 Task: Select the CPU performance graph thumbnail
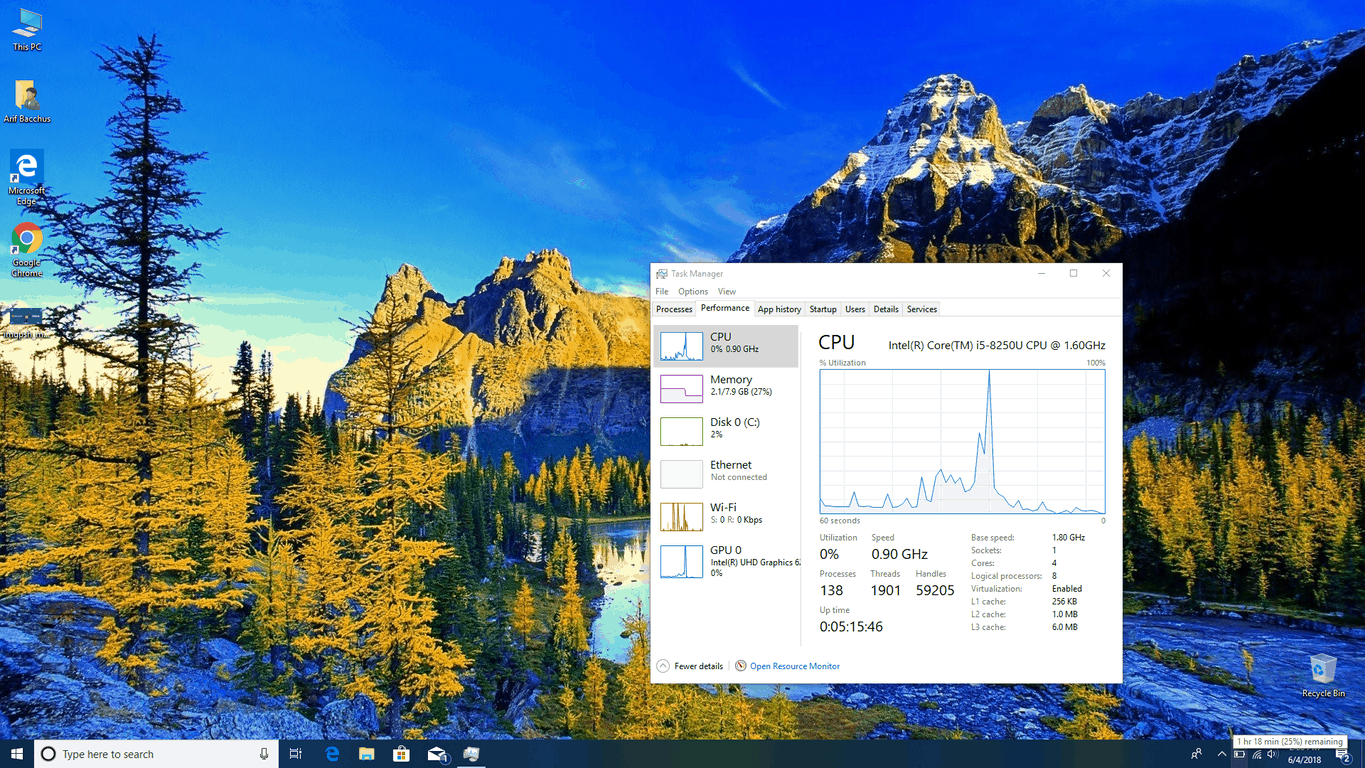point(681,346)
